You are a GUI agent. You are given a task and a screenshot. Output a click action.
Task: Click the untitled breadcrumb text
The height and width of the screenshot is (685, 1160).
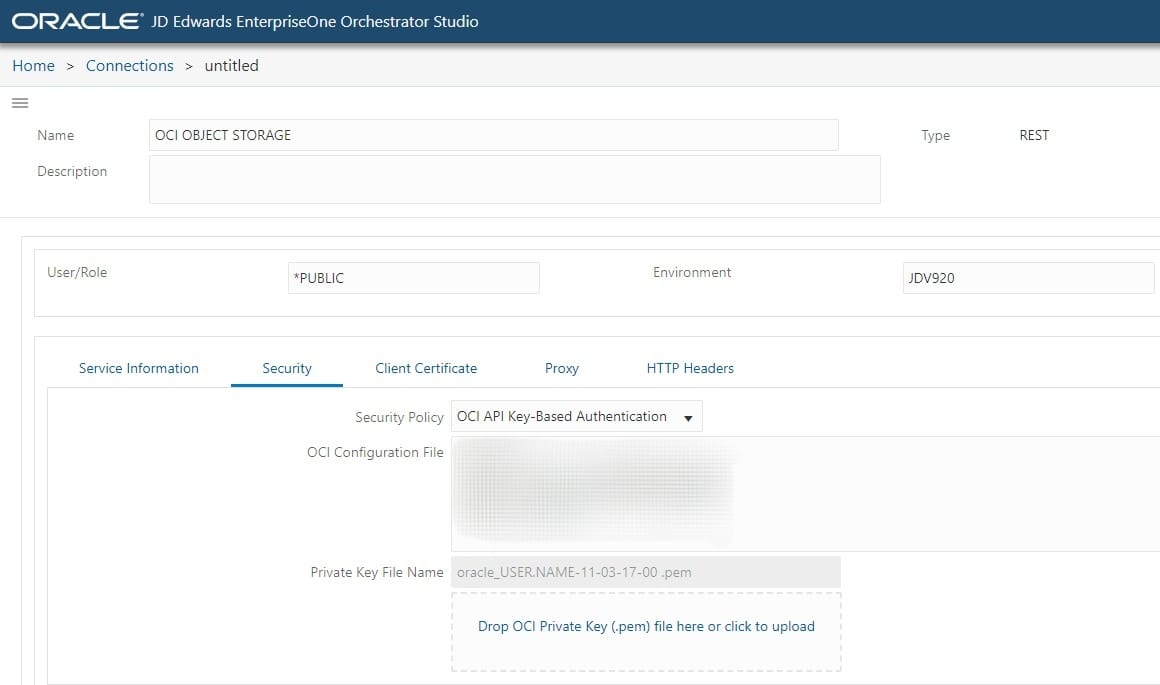[x=232, y=66]
